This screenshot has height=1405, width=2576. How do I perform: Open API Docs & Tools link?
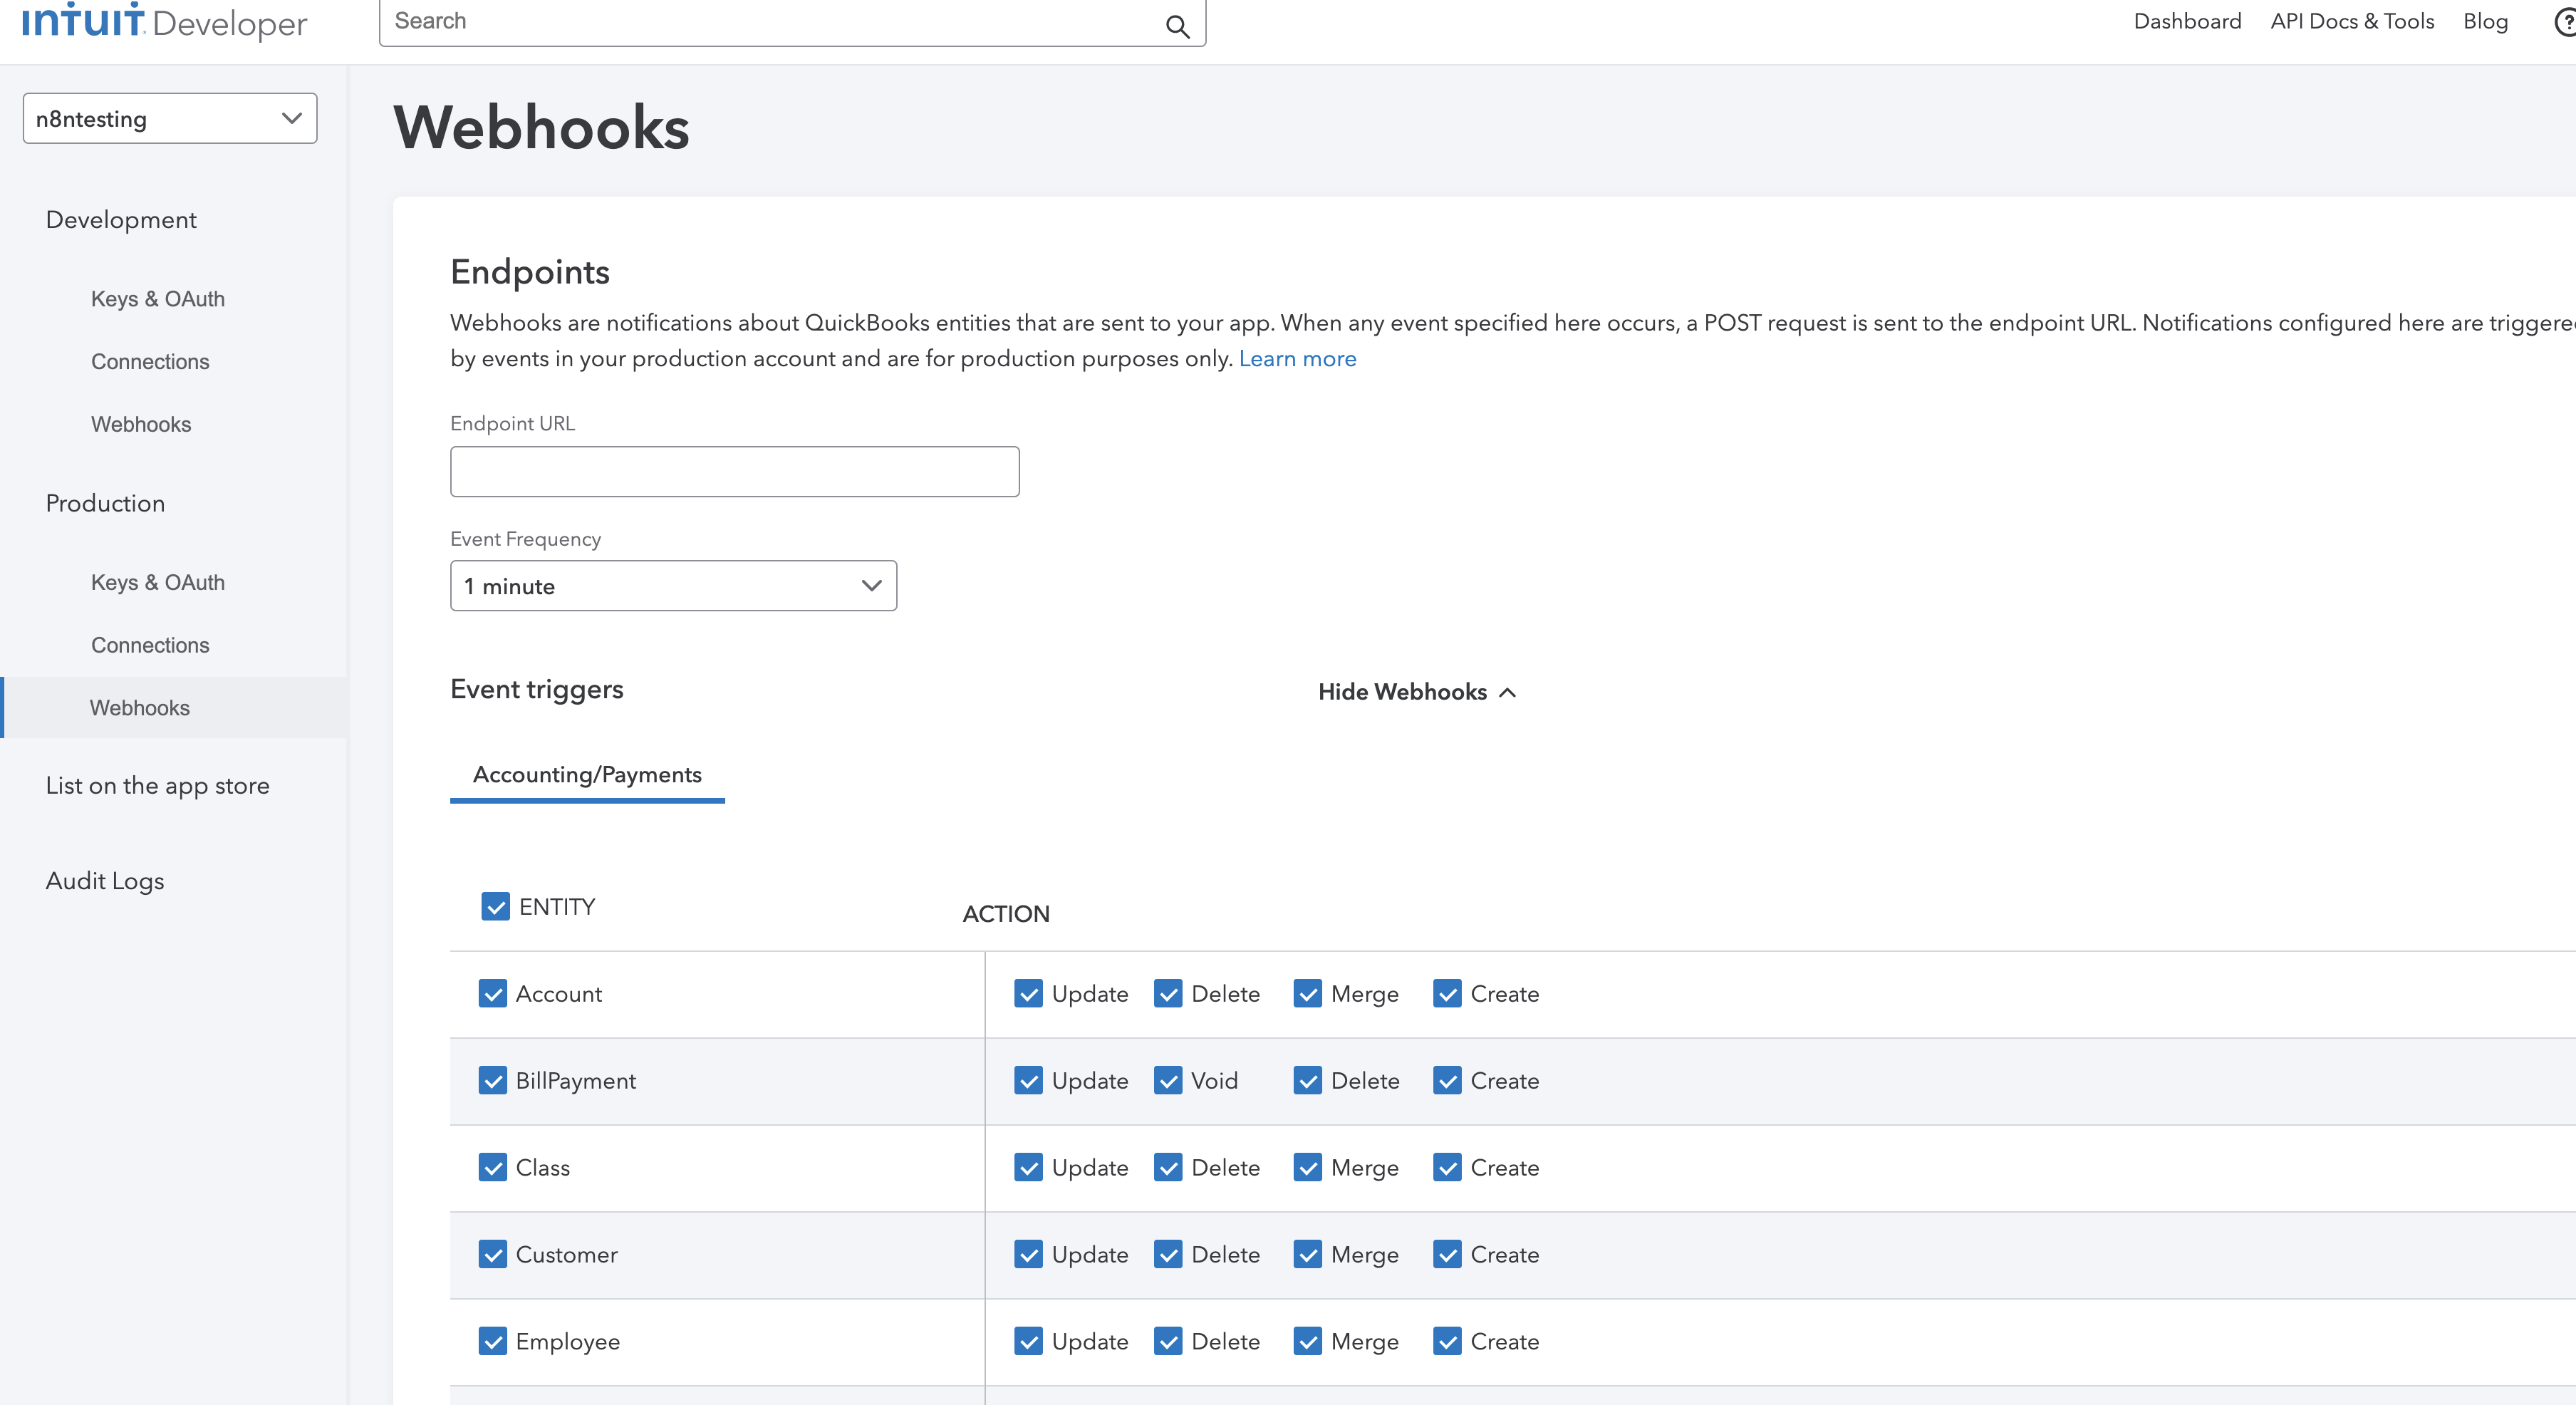coord(2351,22)
